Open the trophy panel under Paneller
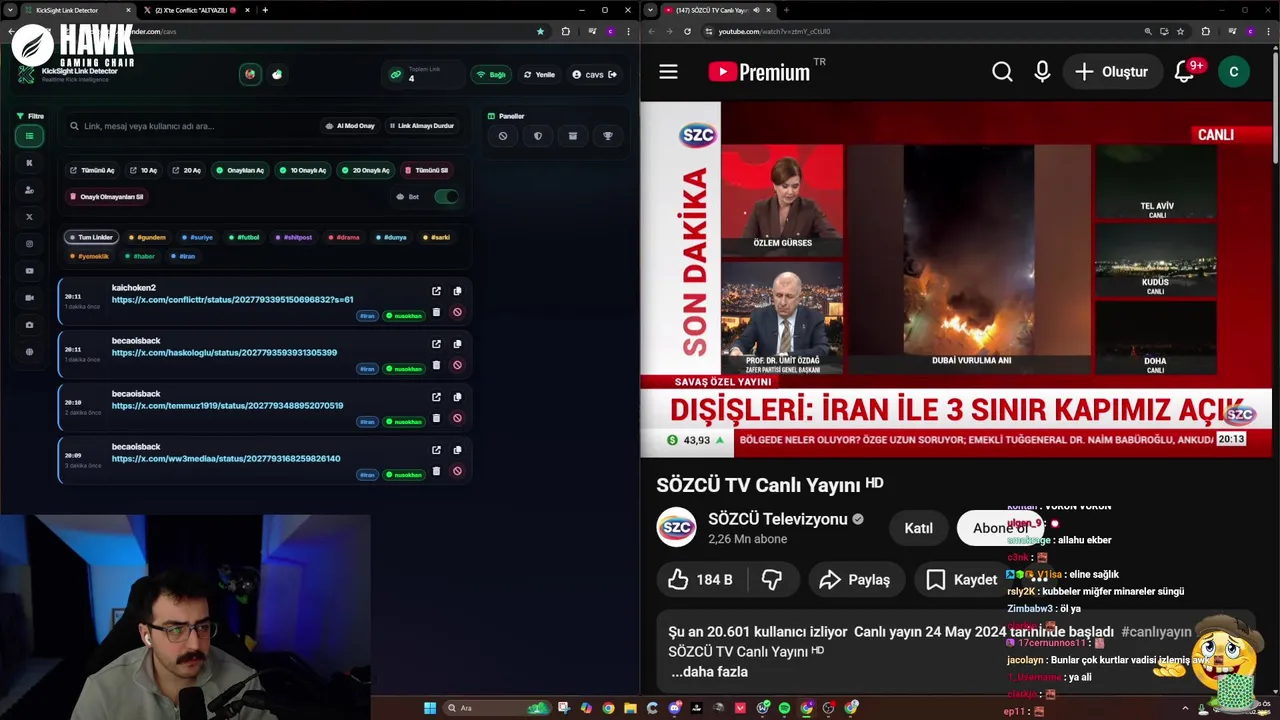 pos(608,136)
